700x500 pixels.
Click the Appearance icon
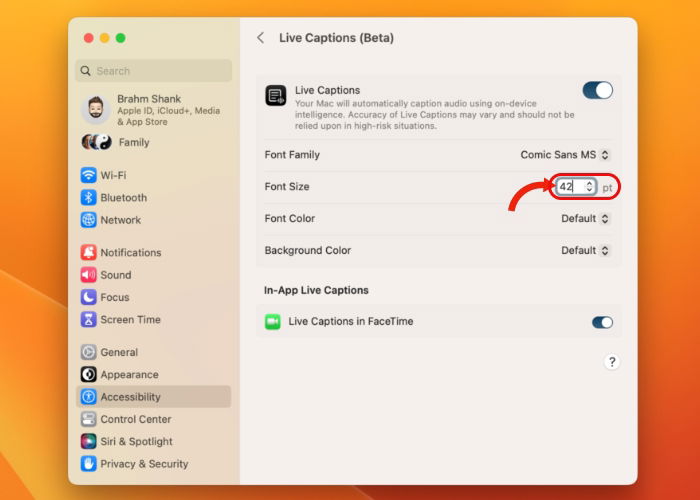click(x=88, y=374)
